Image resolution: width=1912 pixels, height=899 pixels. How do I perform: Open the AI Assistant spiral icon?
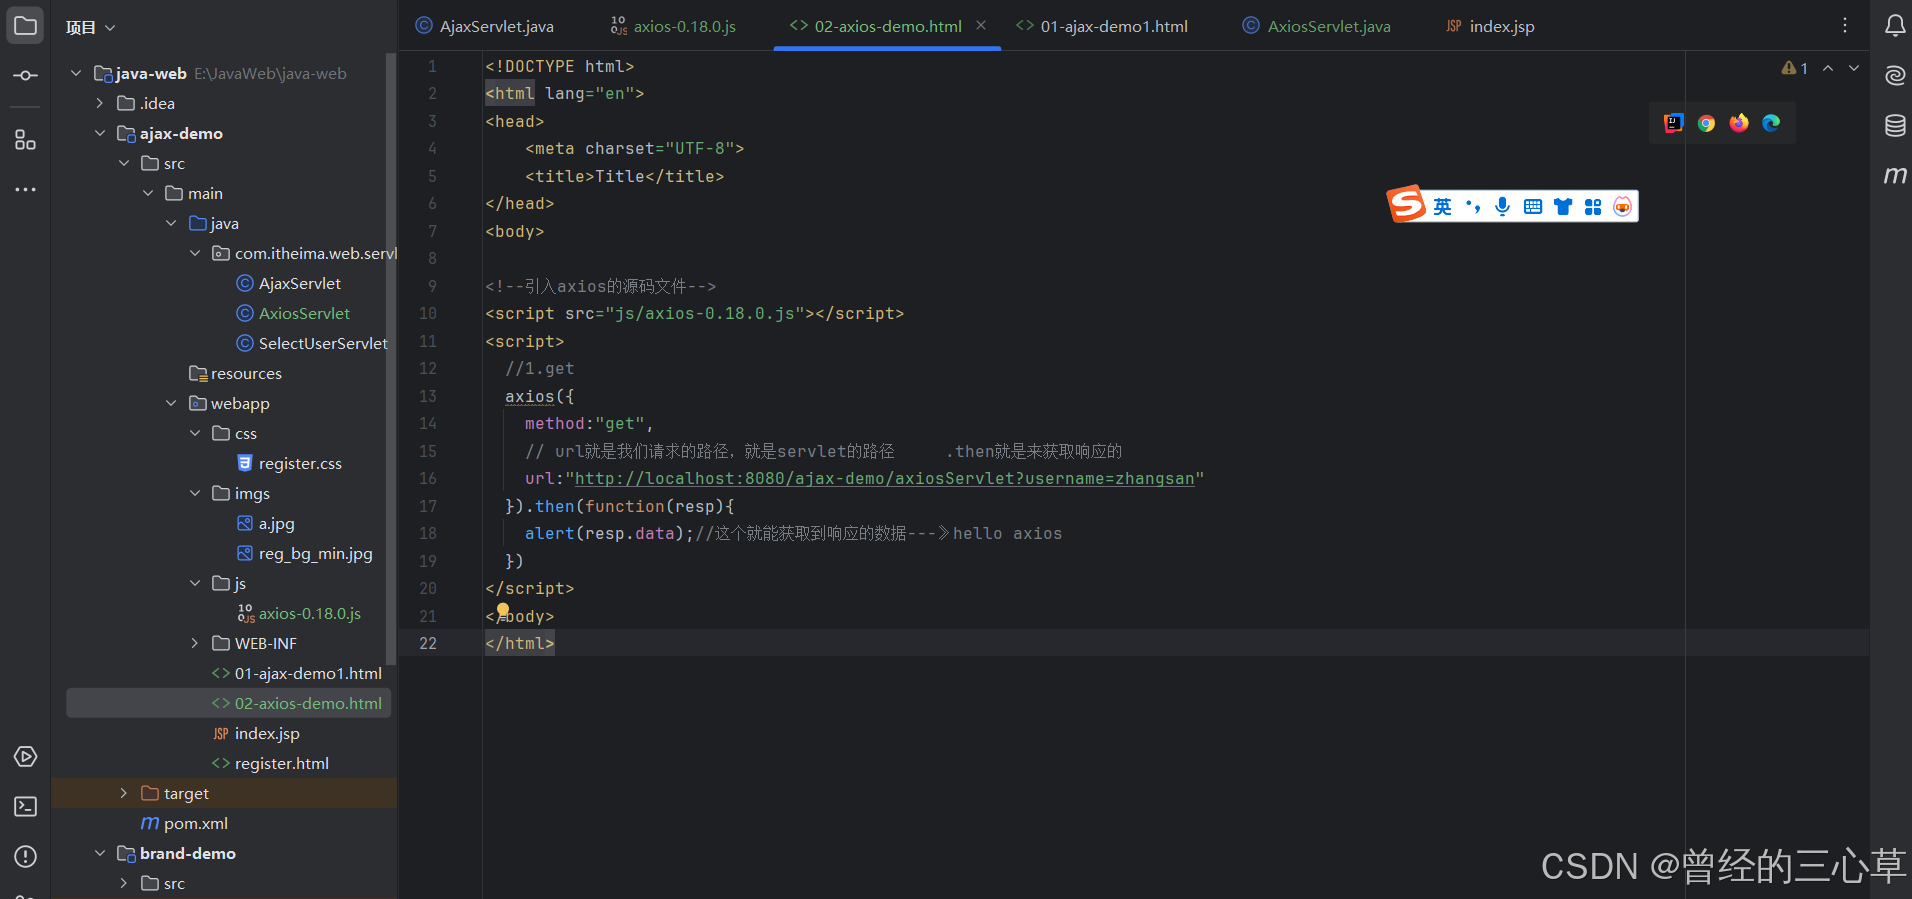pos(1895,75)
